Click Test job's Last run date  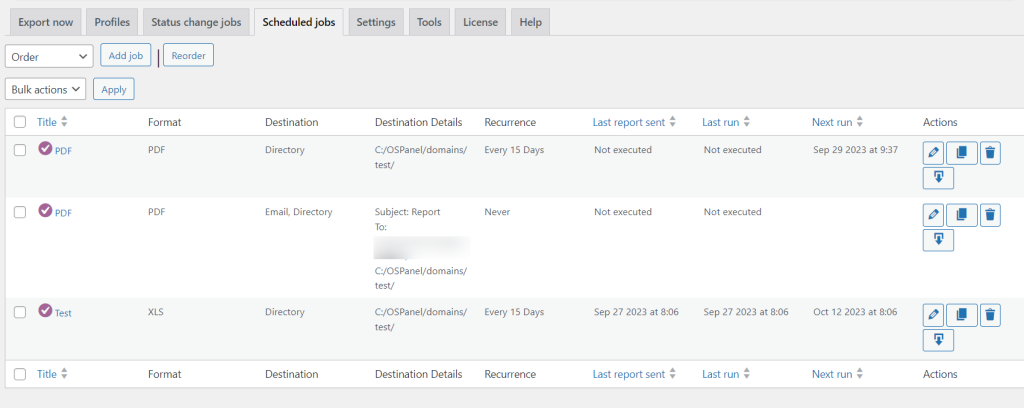pyautogui.click(x=746, y=312)
